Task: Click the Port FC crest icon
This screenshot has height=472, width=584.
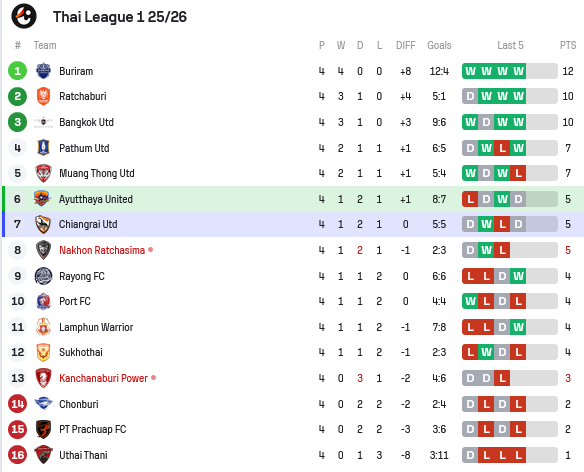Action: pyautogui.click(x=43, y=301)
